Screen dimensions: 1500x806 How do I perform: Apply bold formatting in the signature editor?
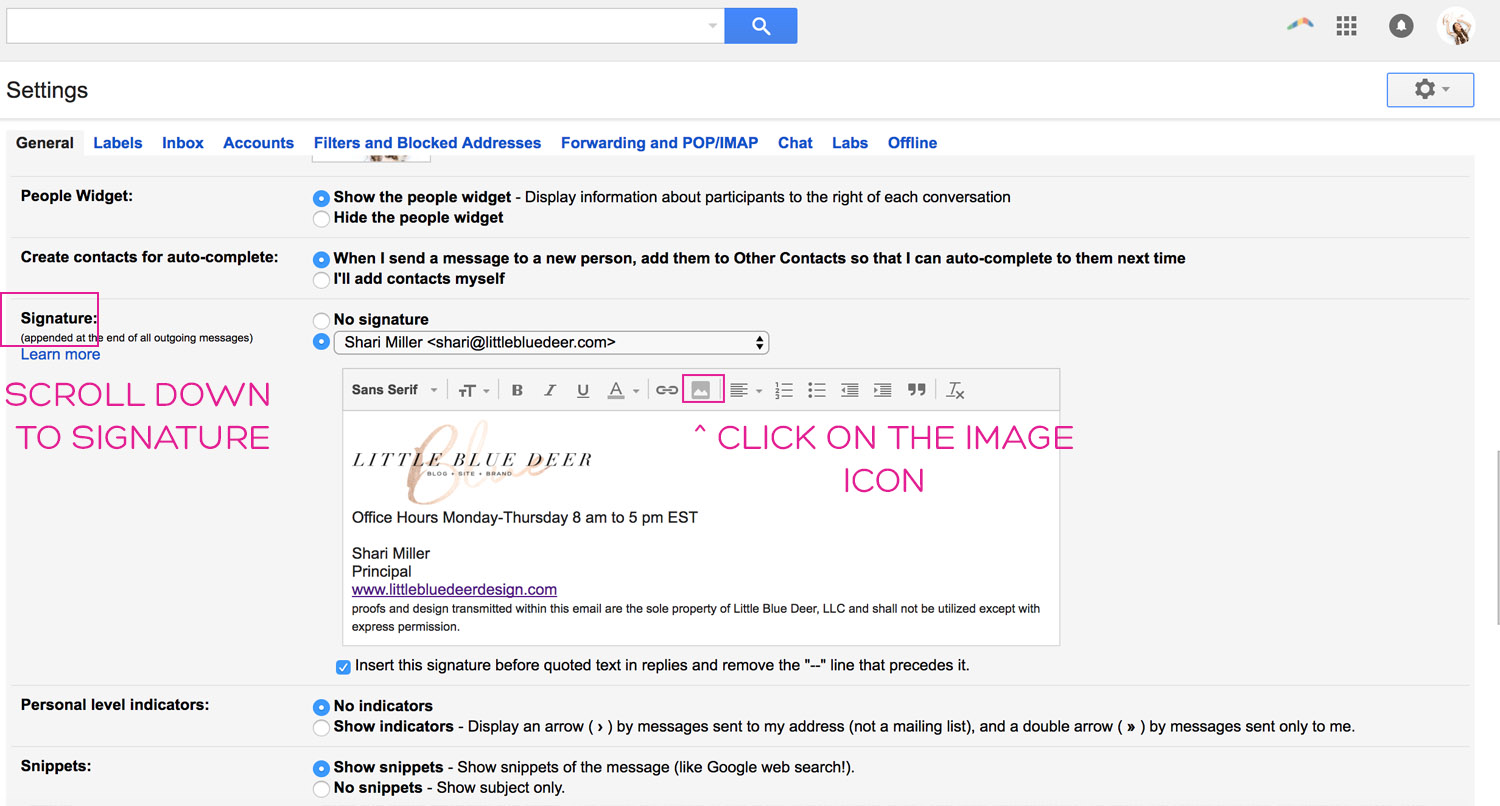click(516, 389)
